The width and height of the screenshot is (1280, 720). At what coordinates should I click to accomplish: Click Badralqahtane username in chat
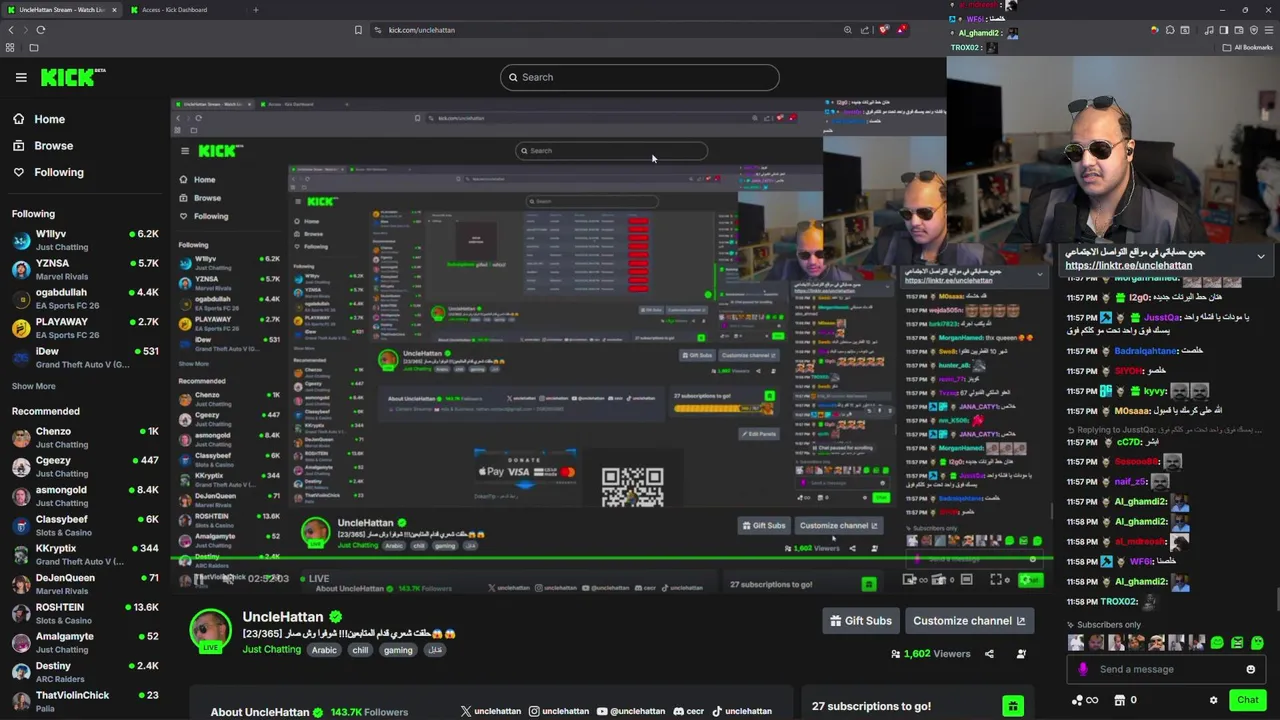coord(1146,351)
